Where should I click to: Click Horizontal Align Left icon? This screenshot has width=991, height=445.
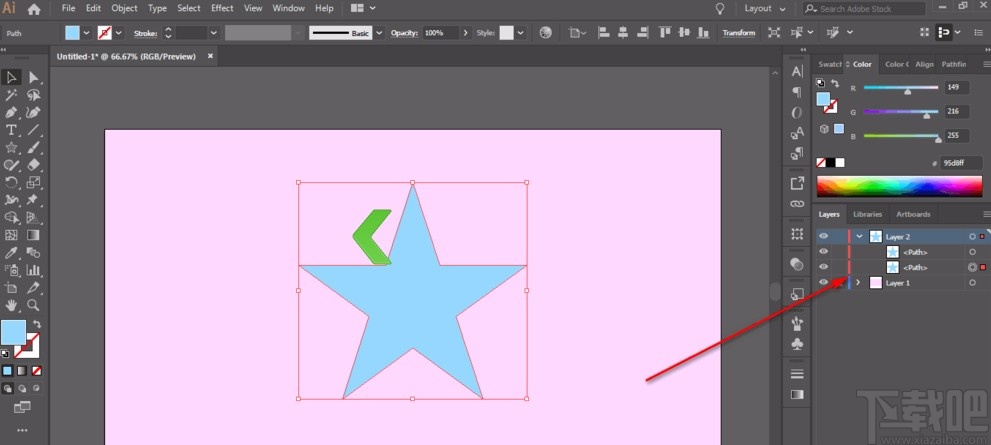(x=603, y=33)
